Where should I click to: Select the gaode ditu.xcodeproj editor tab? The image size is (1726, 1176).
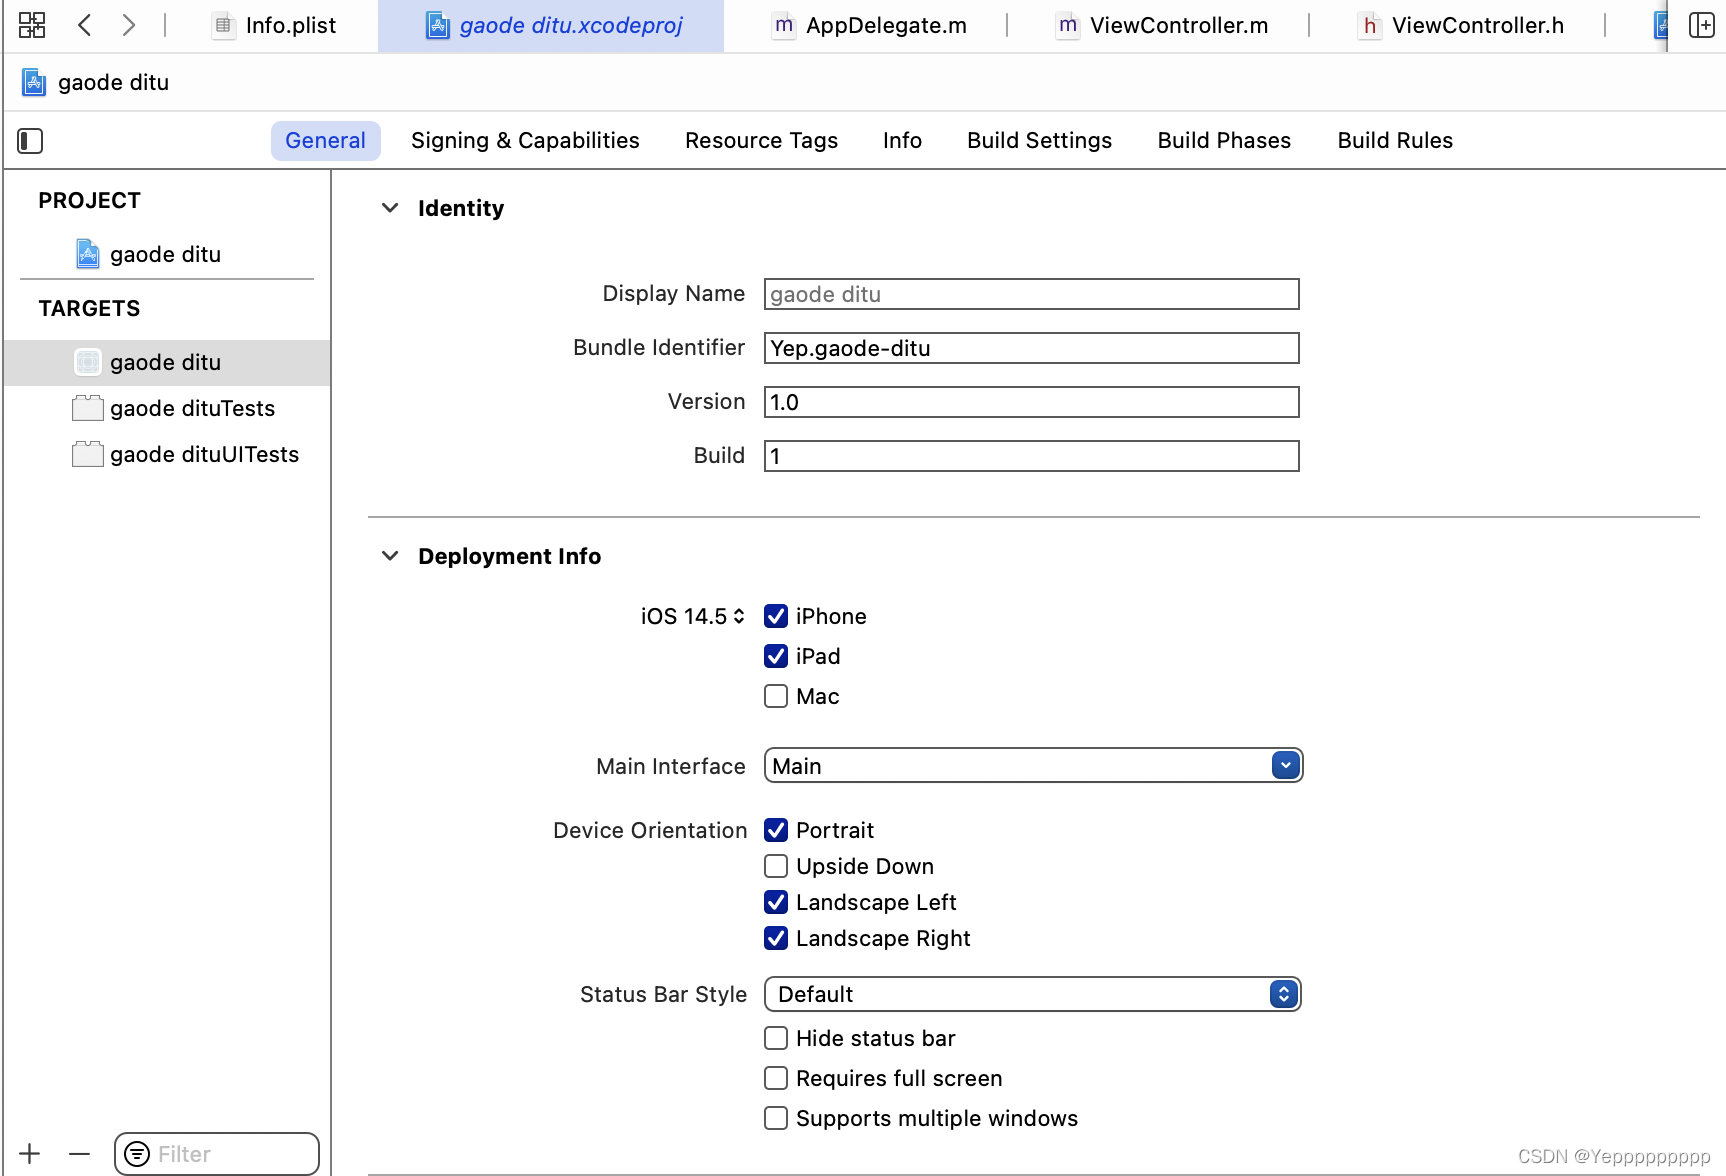[x=551, y=25]
